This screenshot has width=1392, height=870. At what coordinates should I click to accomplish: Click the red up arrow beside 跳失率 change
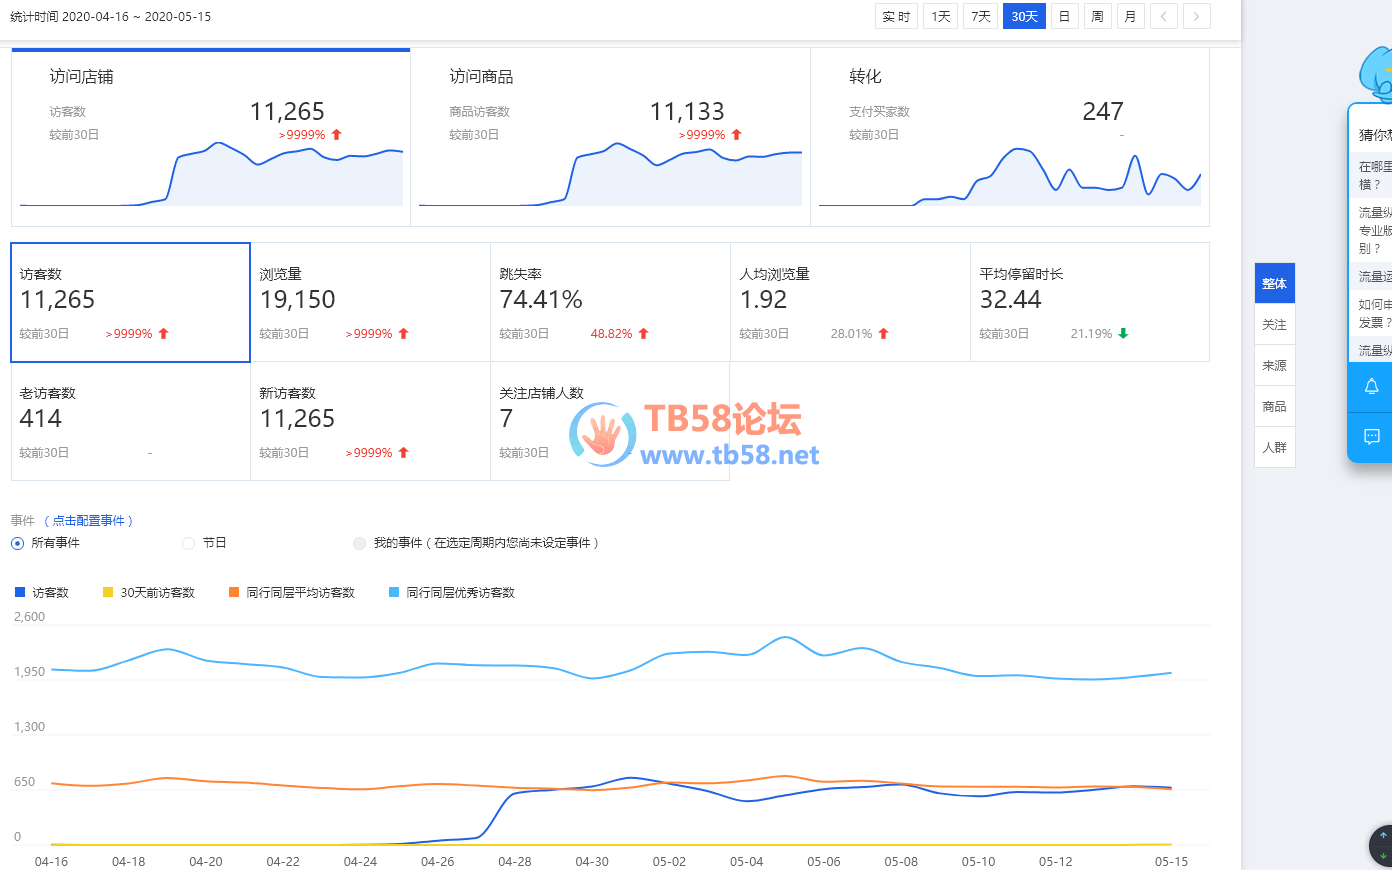point(643,334)
